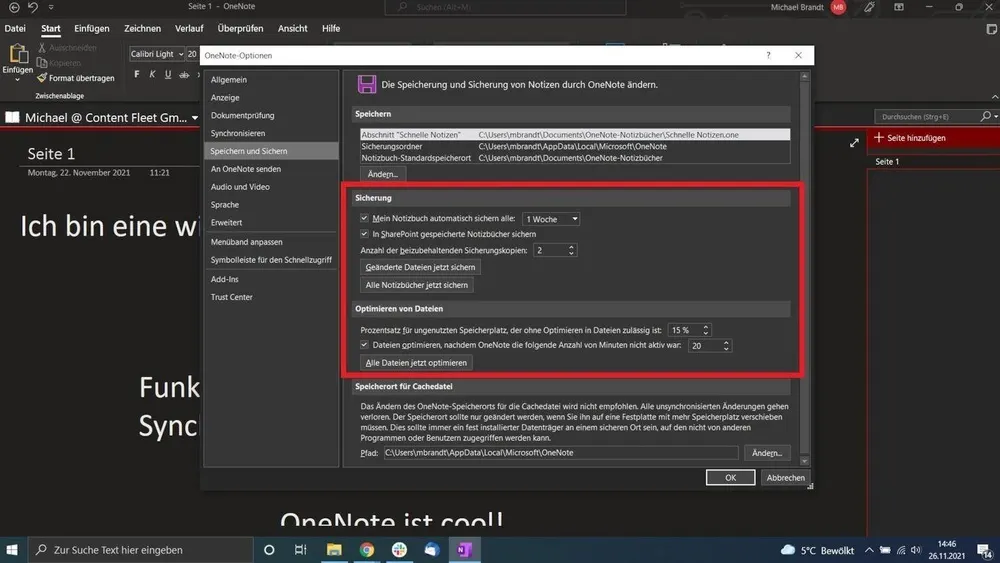Screen dimensions: 1000x563
Task: Click the expand page diagonal arrow icon
Action: pos(854,143)
